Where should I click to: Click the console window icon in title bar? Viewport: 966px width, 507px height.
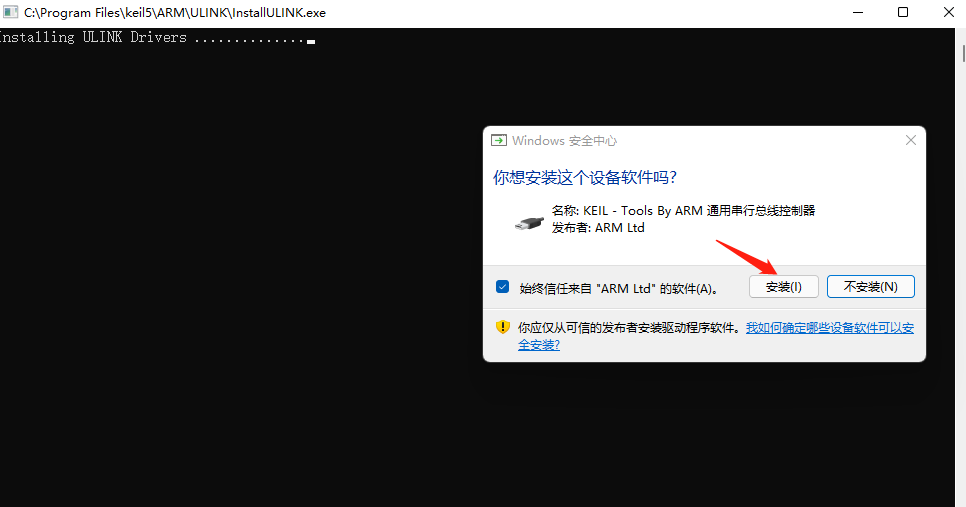10,12
